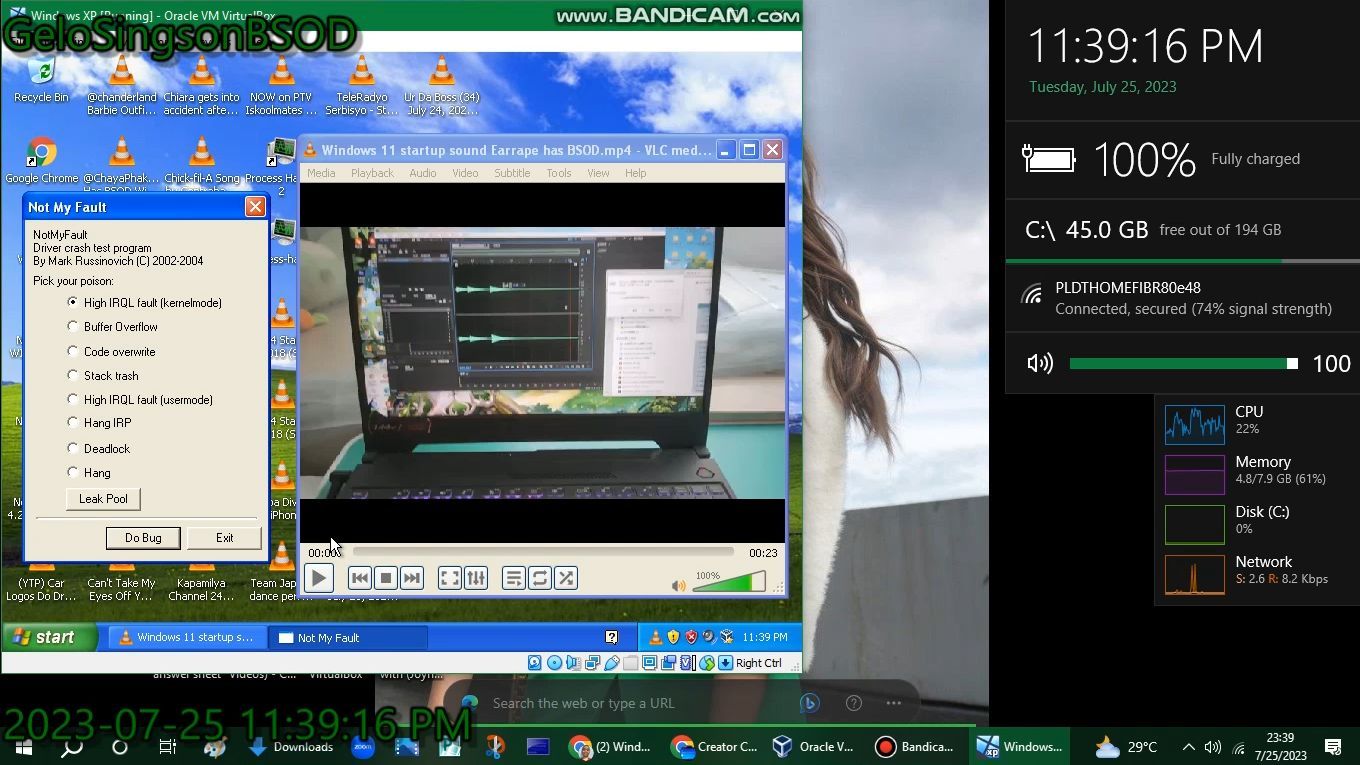The height and width of the screenshot is (765, 1360).
Task: Open TeleRadyo Serbisyo desktop video file
Action: [361, 85]
